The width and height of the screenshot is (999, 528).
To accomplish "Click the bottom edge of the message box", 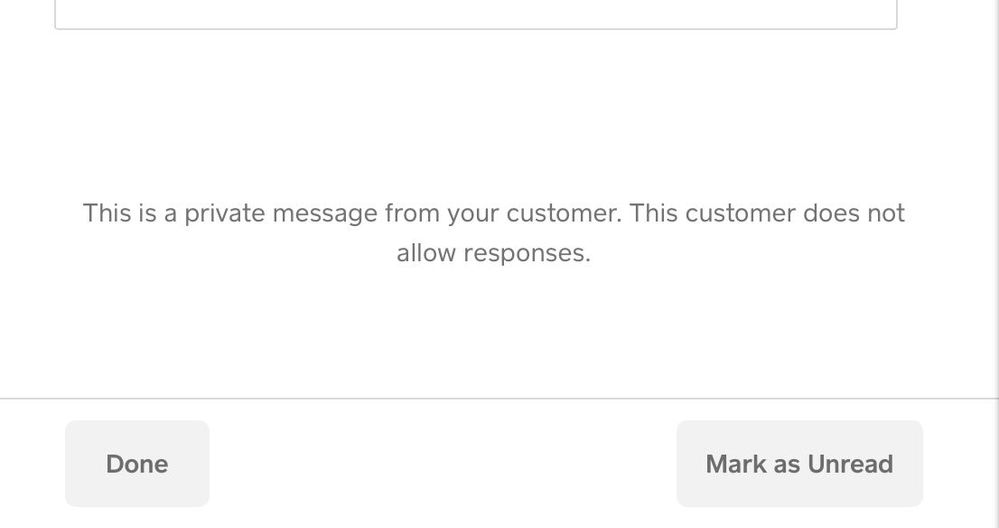I will 475,28.
